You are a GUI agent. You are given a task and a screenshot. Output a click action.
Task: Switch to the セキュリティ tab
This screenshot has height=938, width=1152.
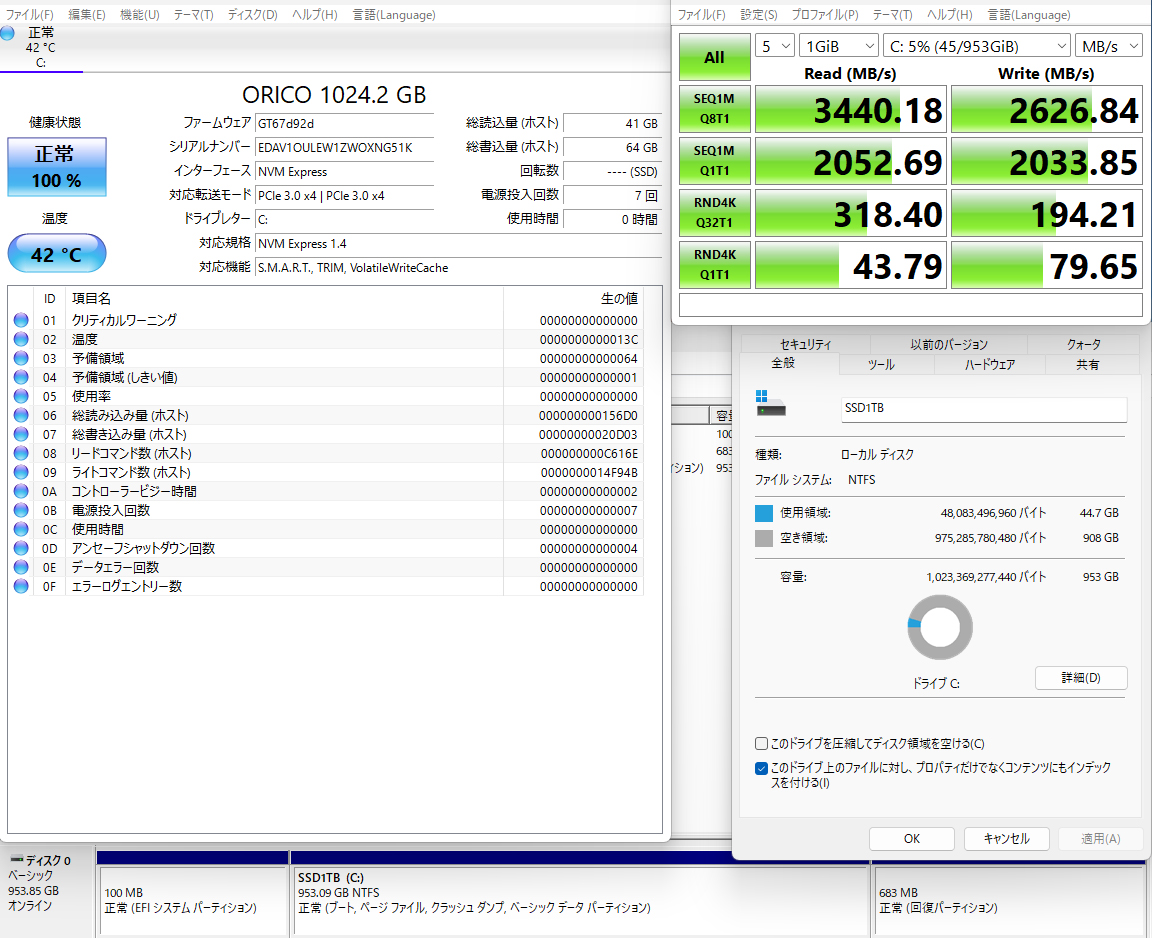click(x=805, y=344)
